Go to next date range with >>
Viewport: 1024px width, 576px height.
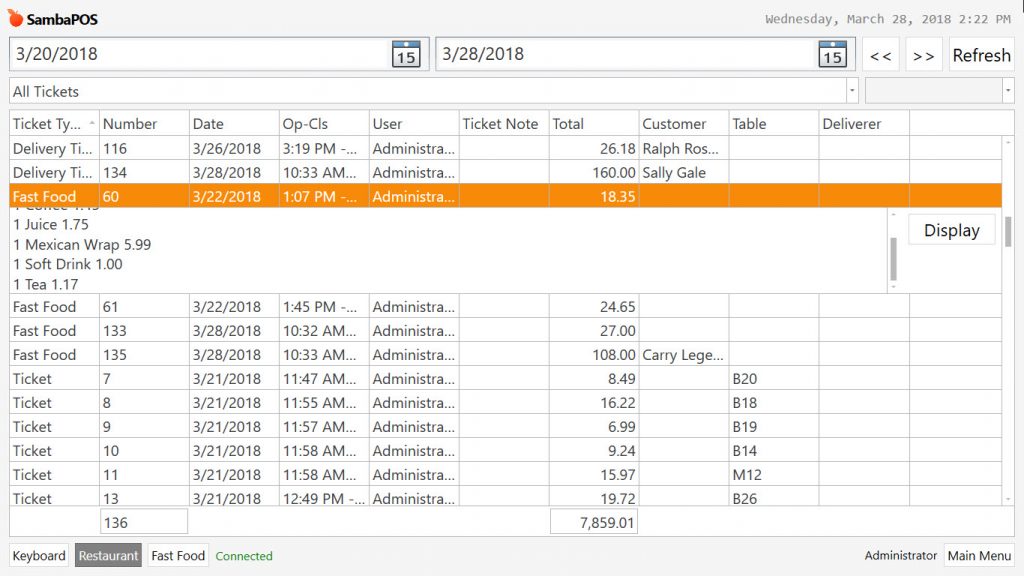(x=923, y=56)
